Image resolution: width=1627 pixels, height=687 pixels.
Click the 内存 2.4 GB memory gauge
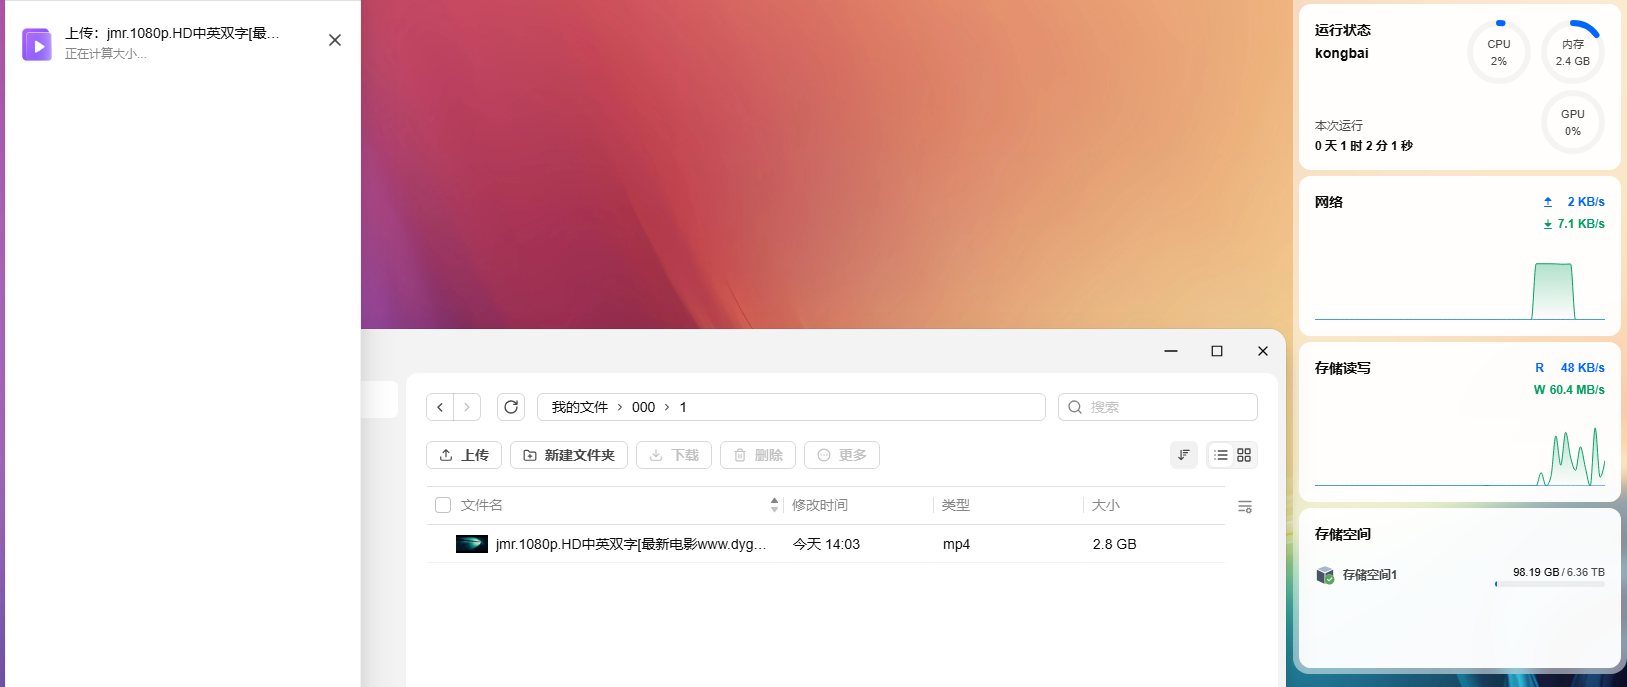(1573, 52)
